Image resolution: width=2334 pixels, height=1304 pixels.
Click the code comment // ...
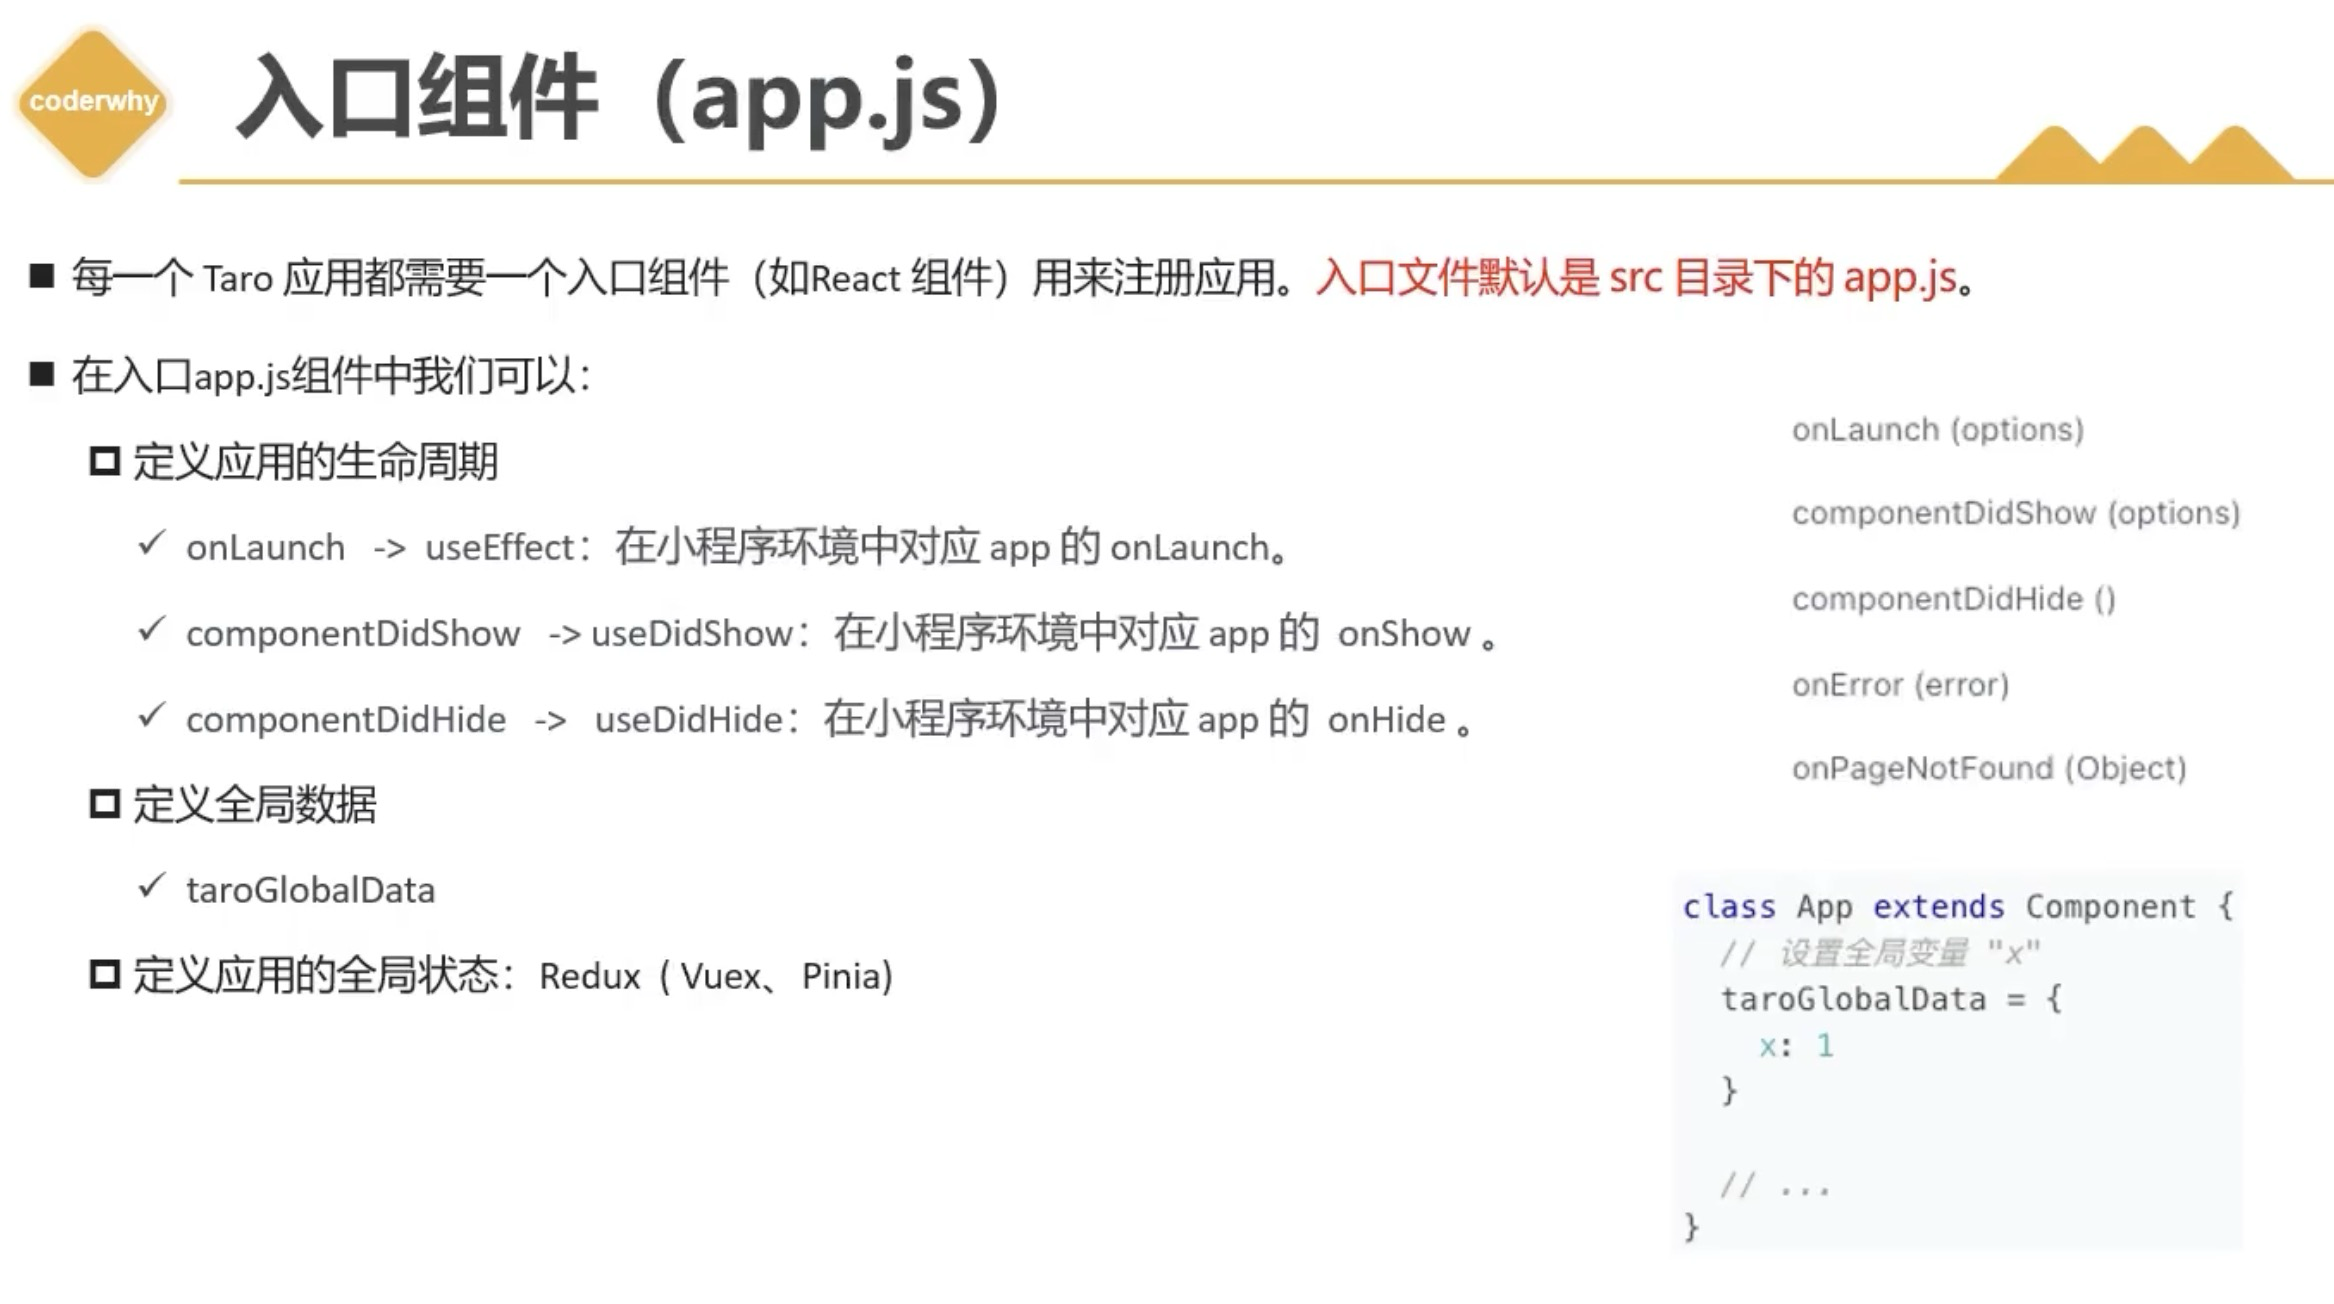click(x=1774, y=1186)
